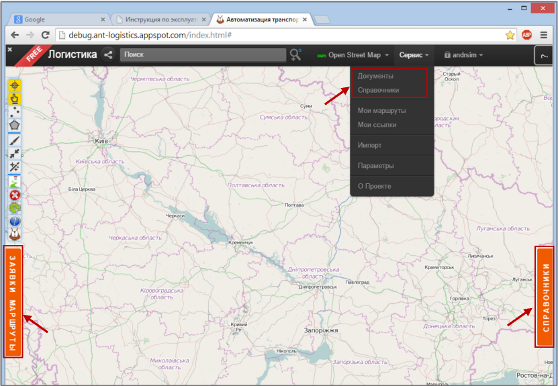This screenshot has width=558, height=386.
Task: Open the andrsim user dropdown
Action: (x=464, y=55)
